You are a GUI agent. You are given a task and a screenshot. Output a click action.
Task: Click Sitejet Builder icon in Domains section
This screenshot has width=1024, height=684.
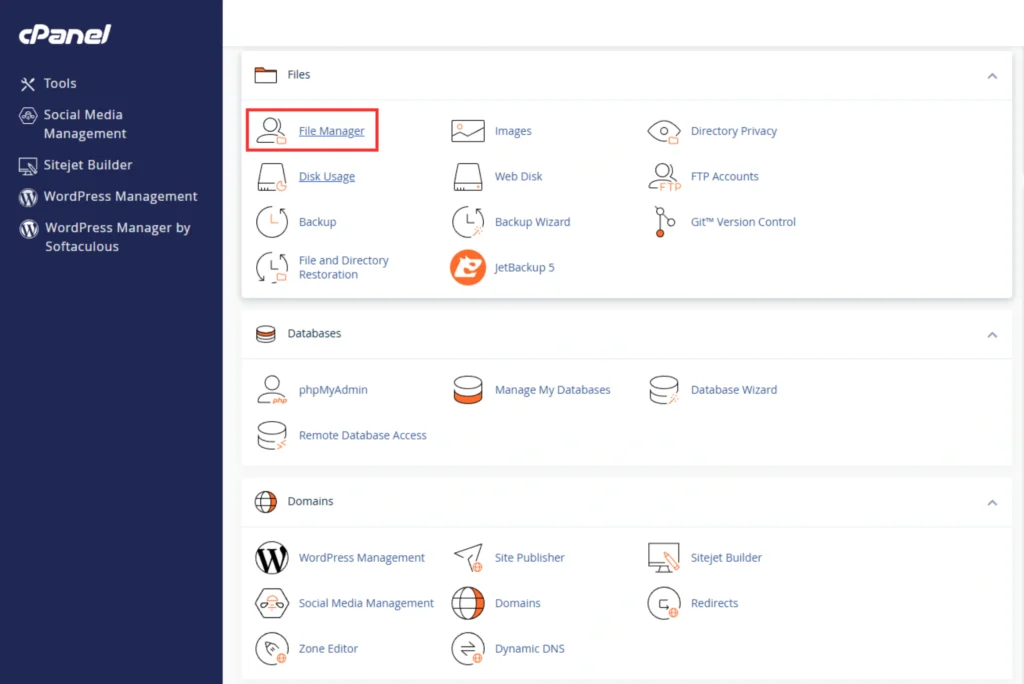(664, 557)
